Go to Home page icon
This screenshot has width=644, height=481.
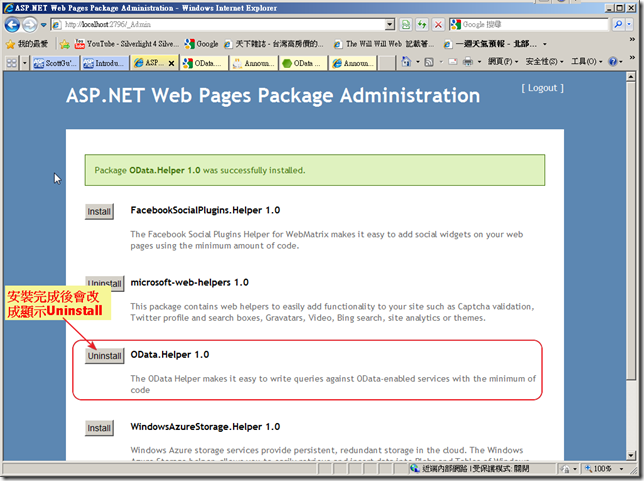pos(406,62)
